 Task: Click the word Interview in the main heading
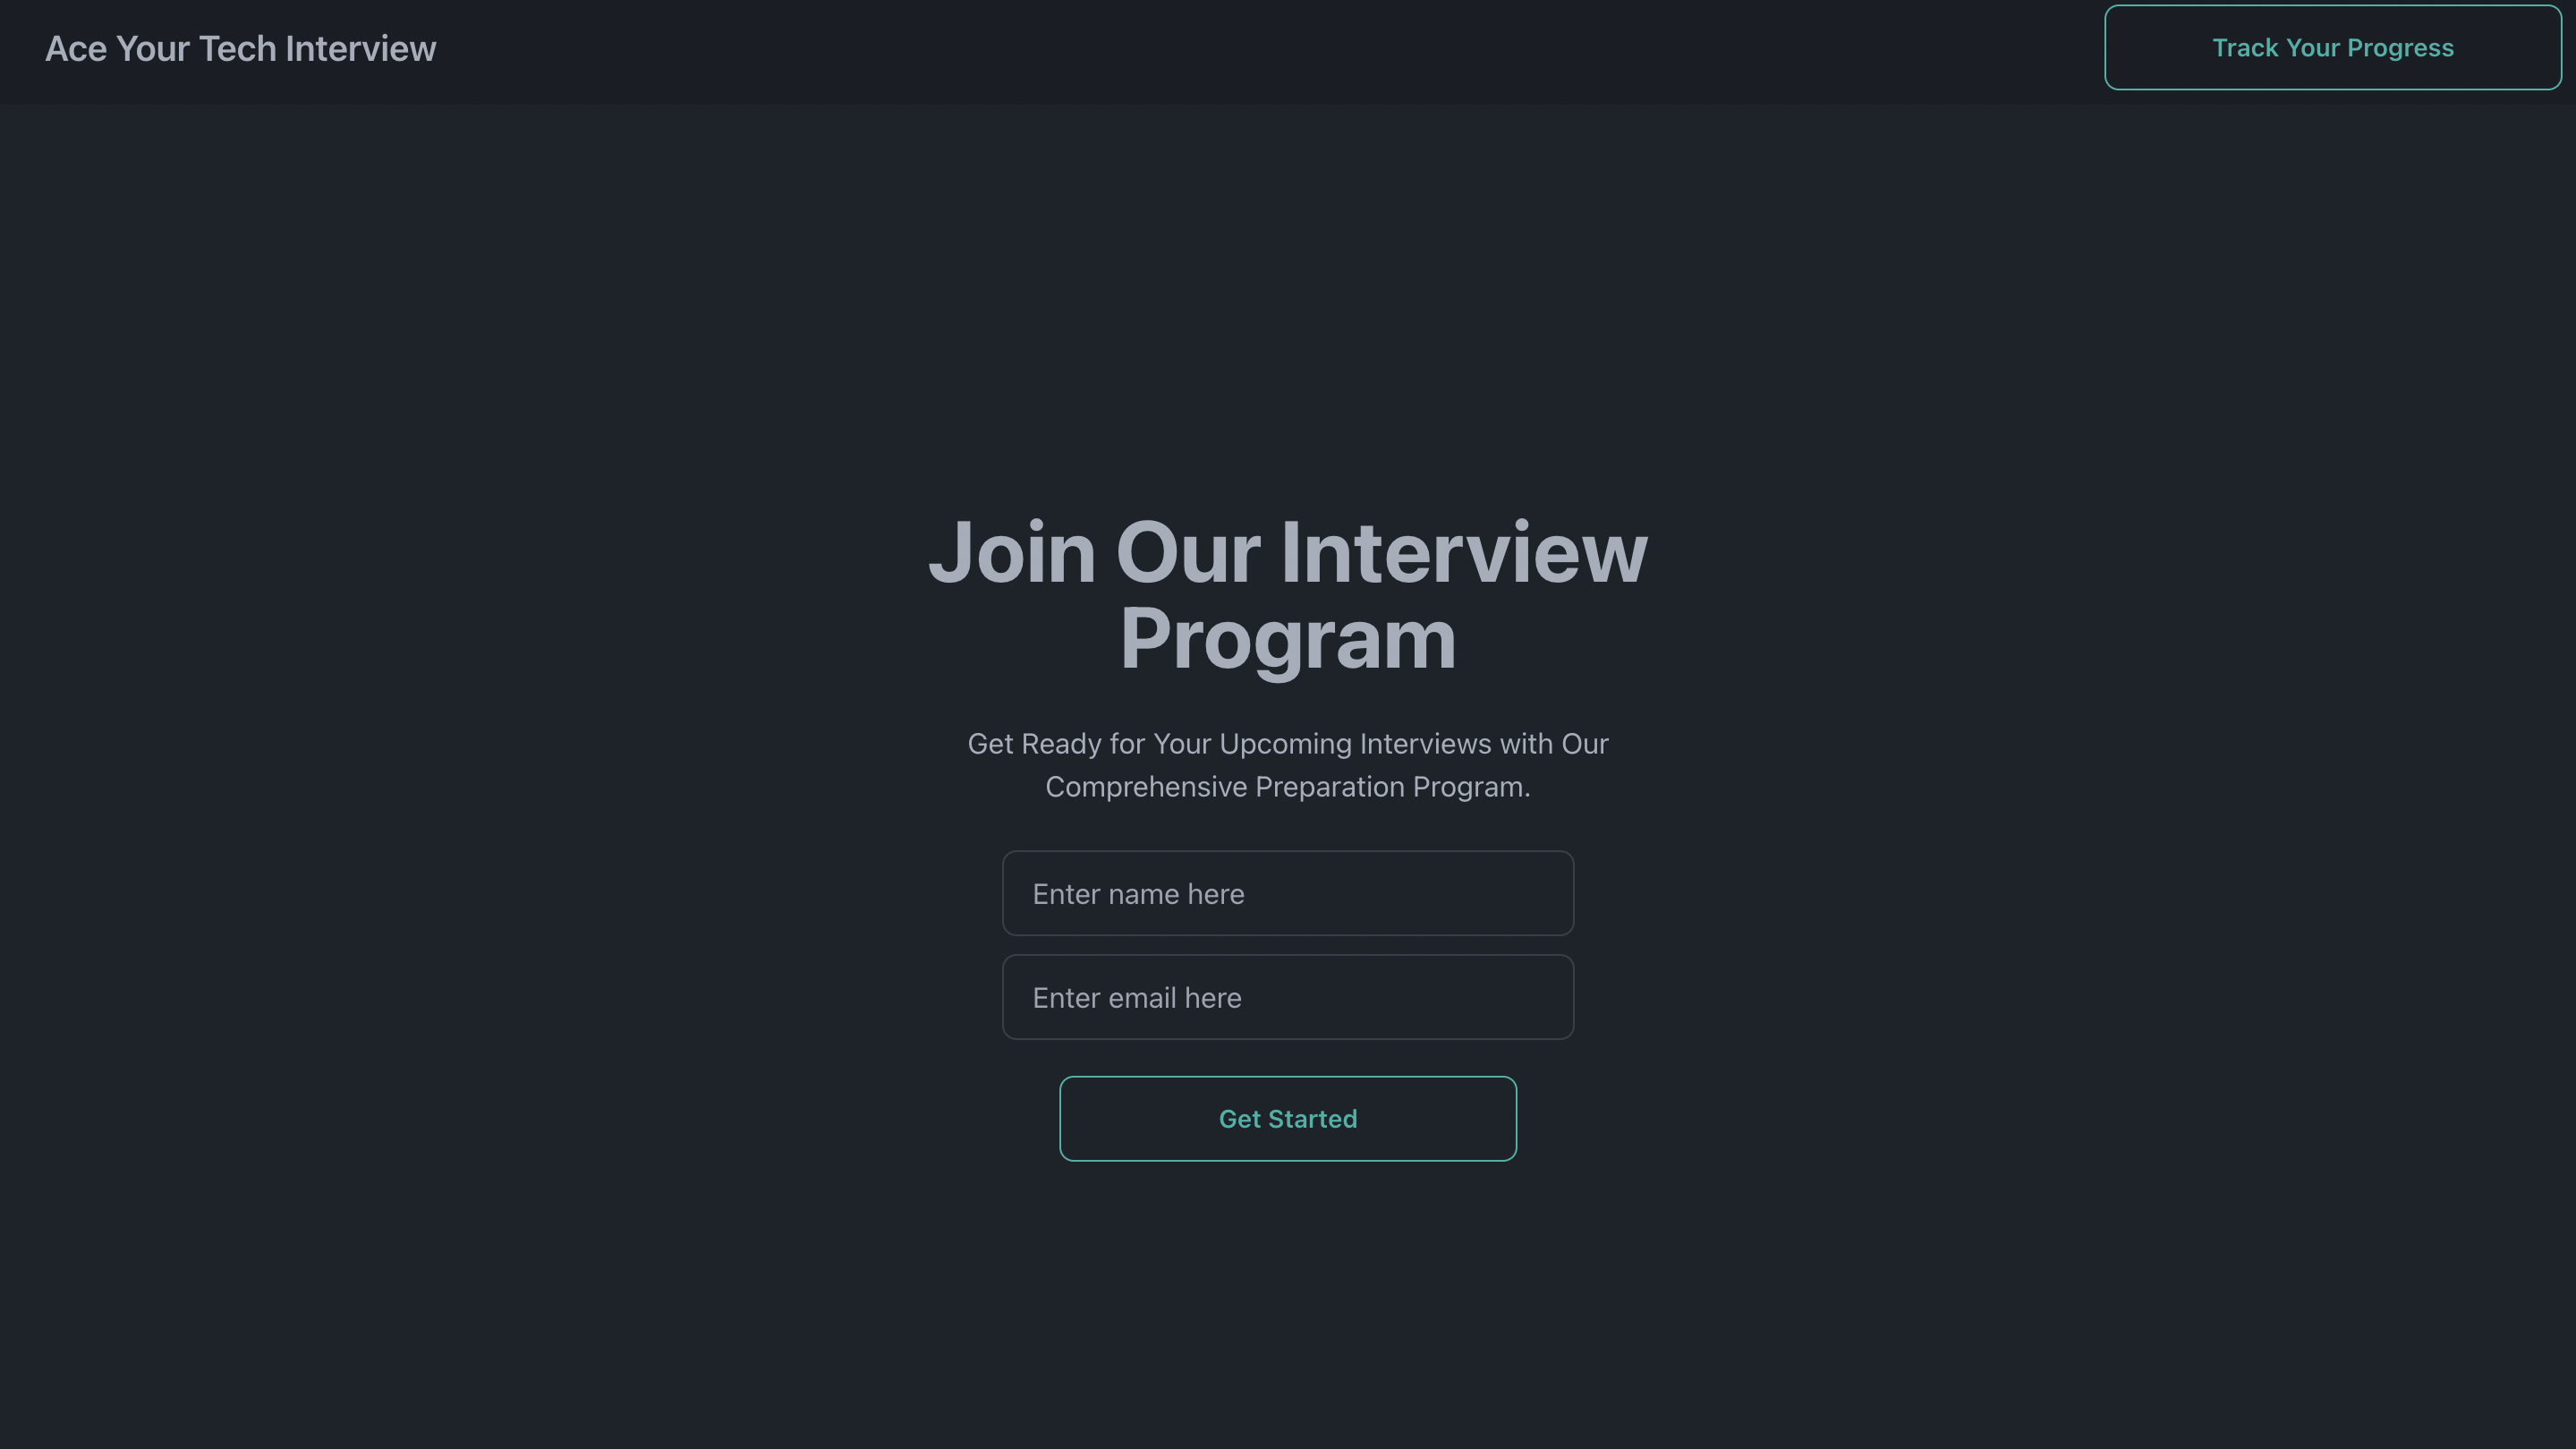coord(1464,553)
